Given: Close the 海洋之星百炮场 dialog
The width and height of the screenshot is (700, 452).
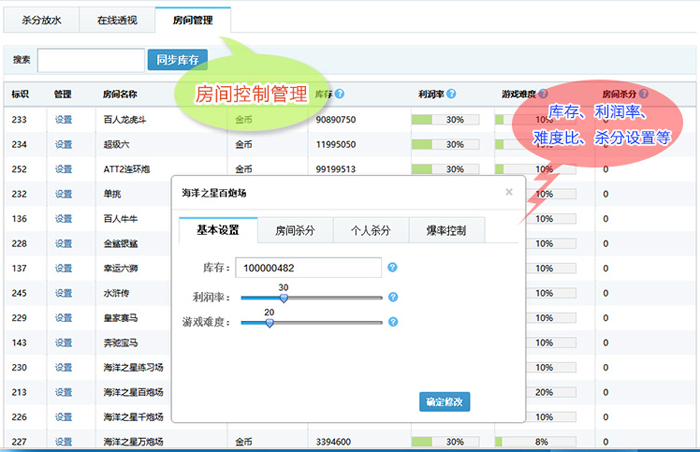Looking at the screenshot, I should click(508, 191).
